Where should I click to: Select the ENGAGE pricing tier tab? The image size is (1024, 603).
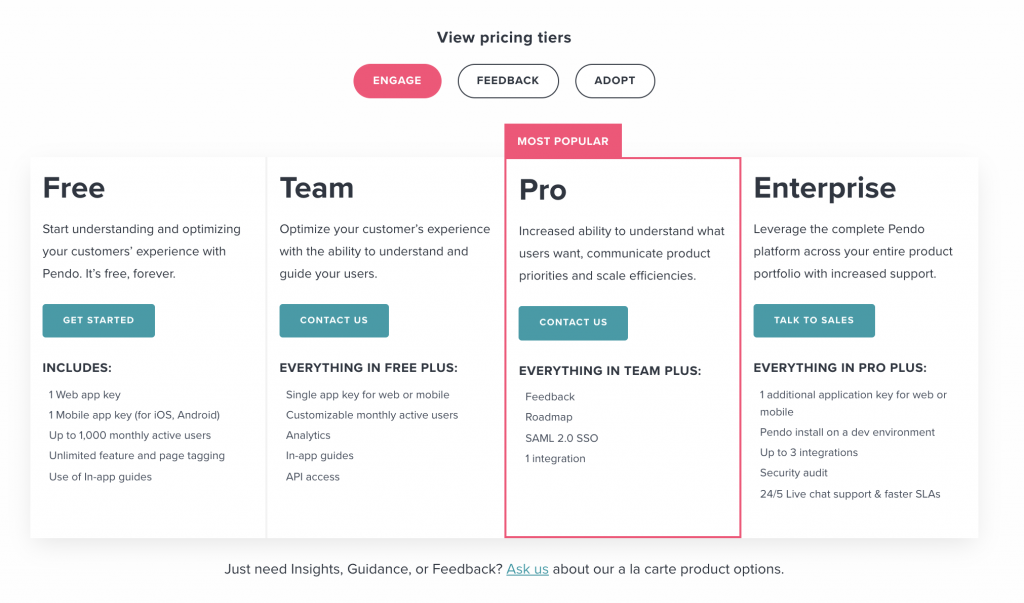click(397, 81)
